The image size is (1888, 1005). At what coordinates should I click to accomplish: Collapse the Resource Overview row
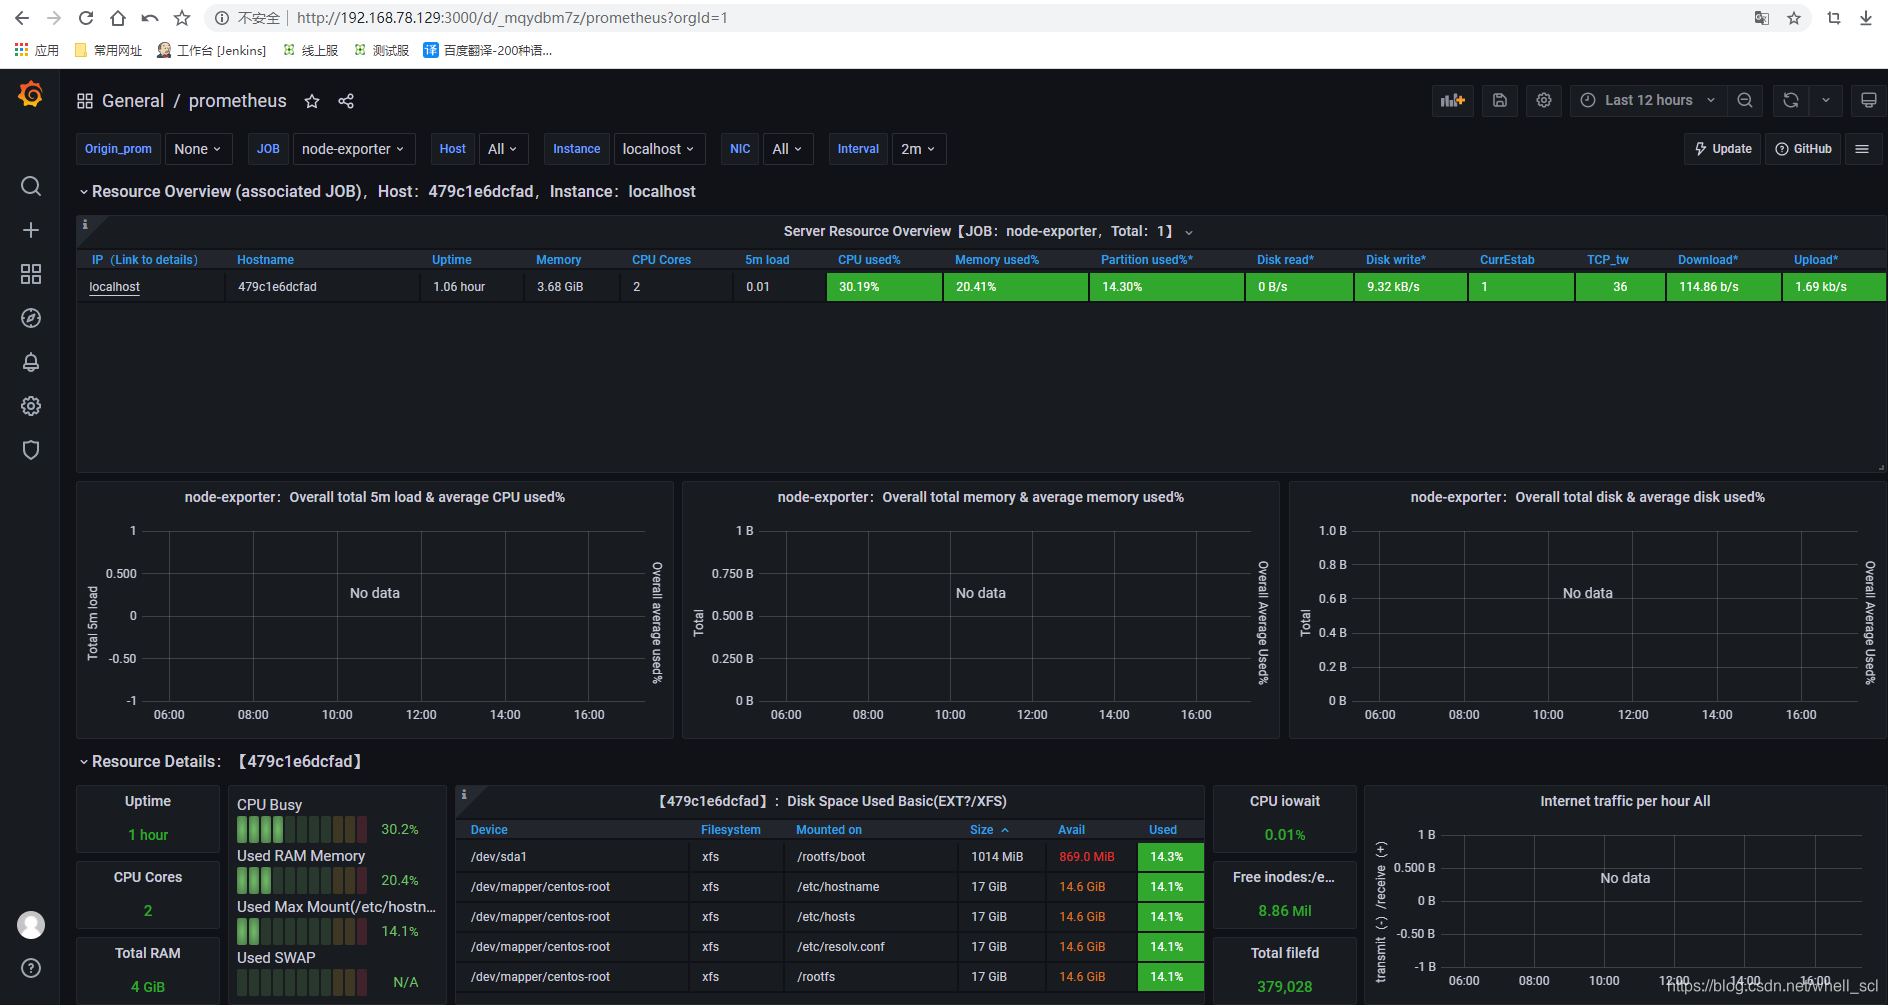(84, 192)
